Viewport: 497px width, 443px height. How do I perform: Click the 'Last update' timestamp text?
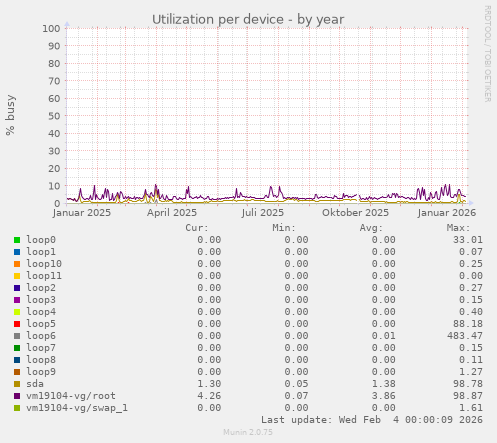tap(372, 420)
